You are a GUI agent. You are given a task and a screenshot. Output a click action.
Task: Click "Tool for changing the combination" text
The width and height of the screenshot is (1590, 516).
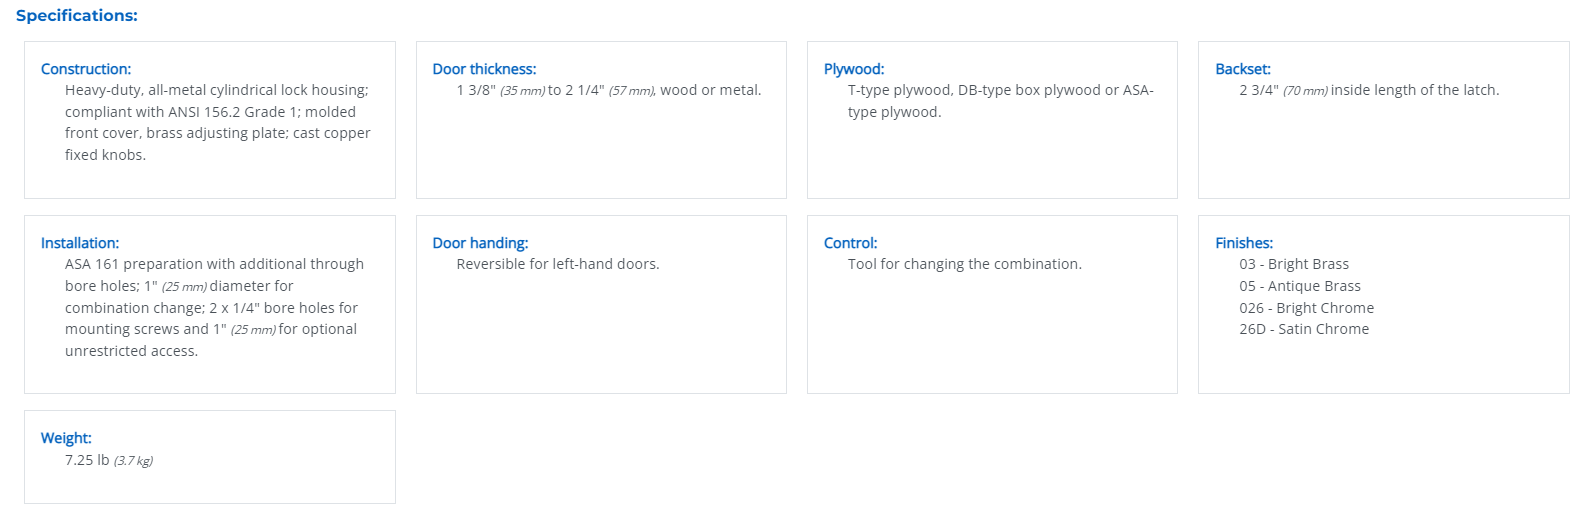tap(965, 264)
